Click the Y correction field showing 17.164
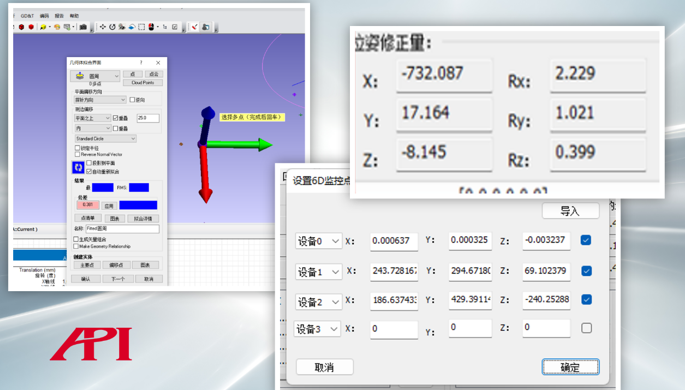The width and height of the screenshot is (685, 390). (x=444, y=114)
